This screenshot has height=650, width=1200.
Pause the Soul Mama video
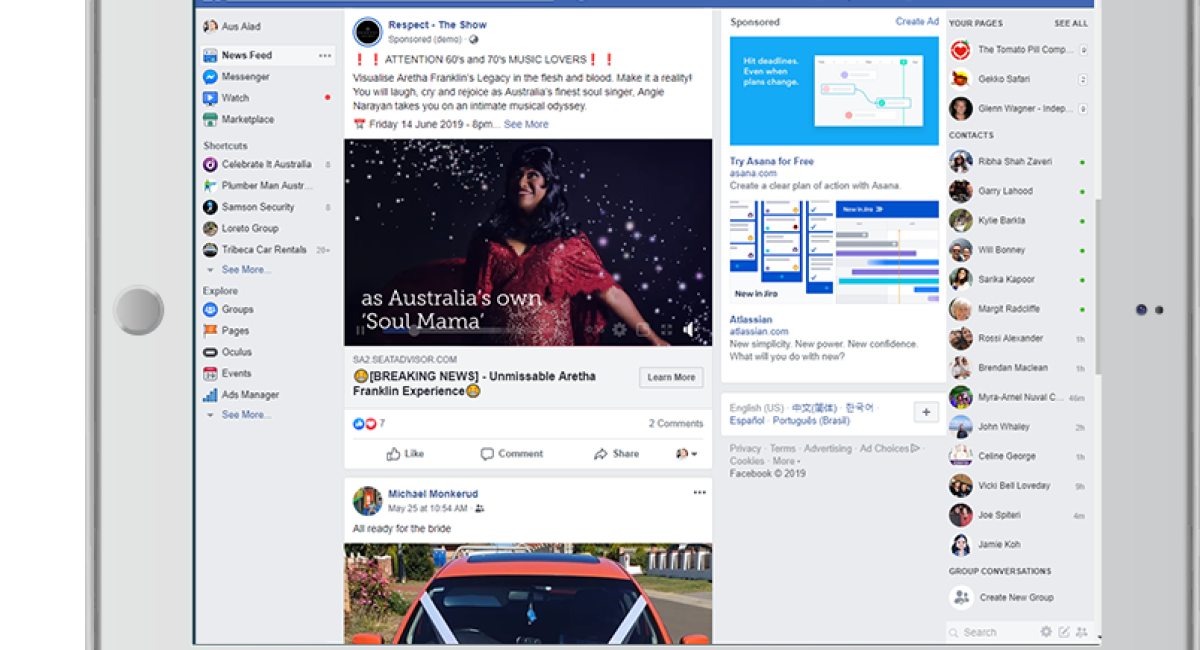click(361, 330)
